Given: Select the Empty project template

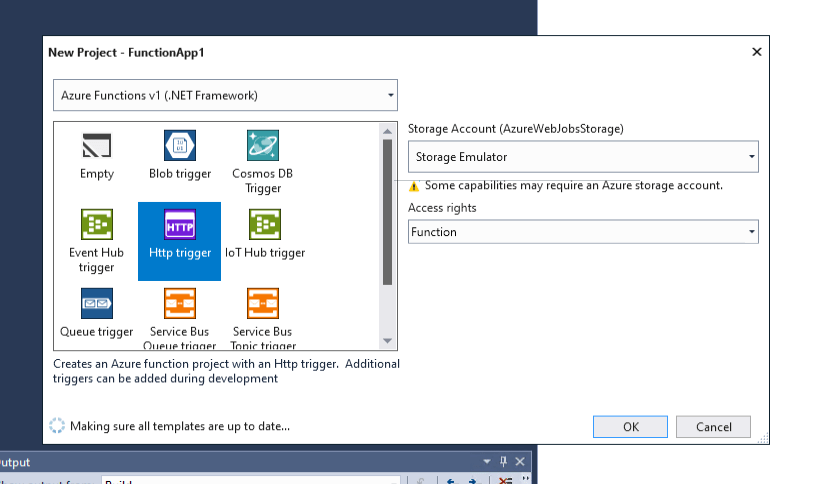Looking at the screenshot, I should point(97,155).
